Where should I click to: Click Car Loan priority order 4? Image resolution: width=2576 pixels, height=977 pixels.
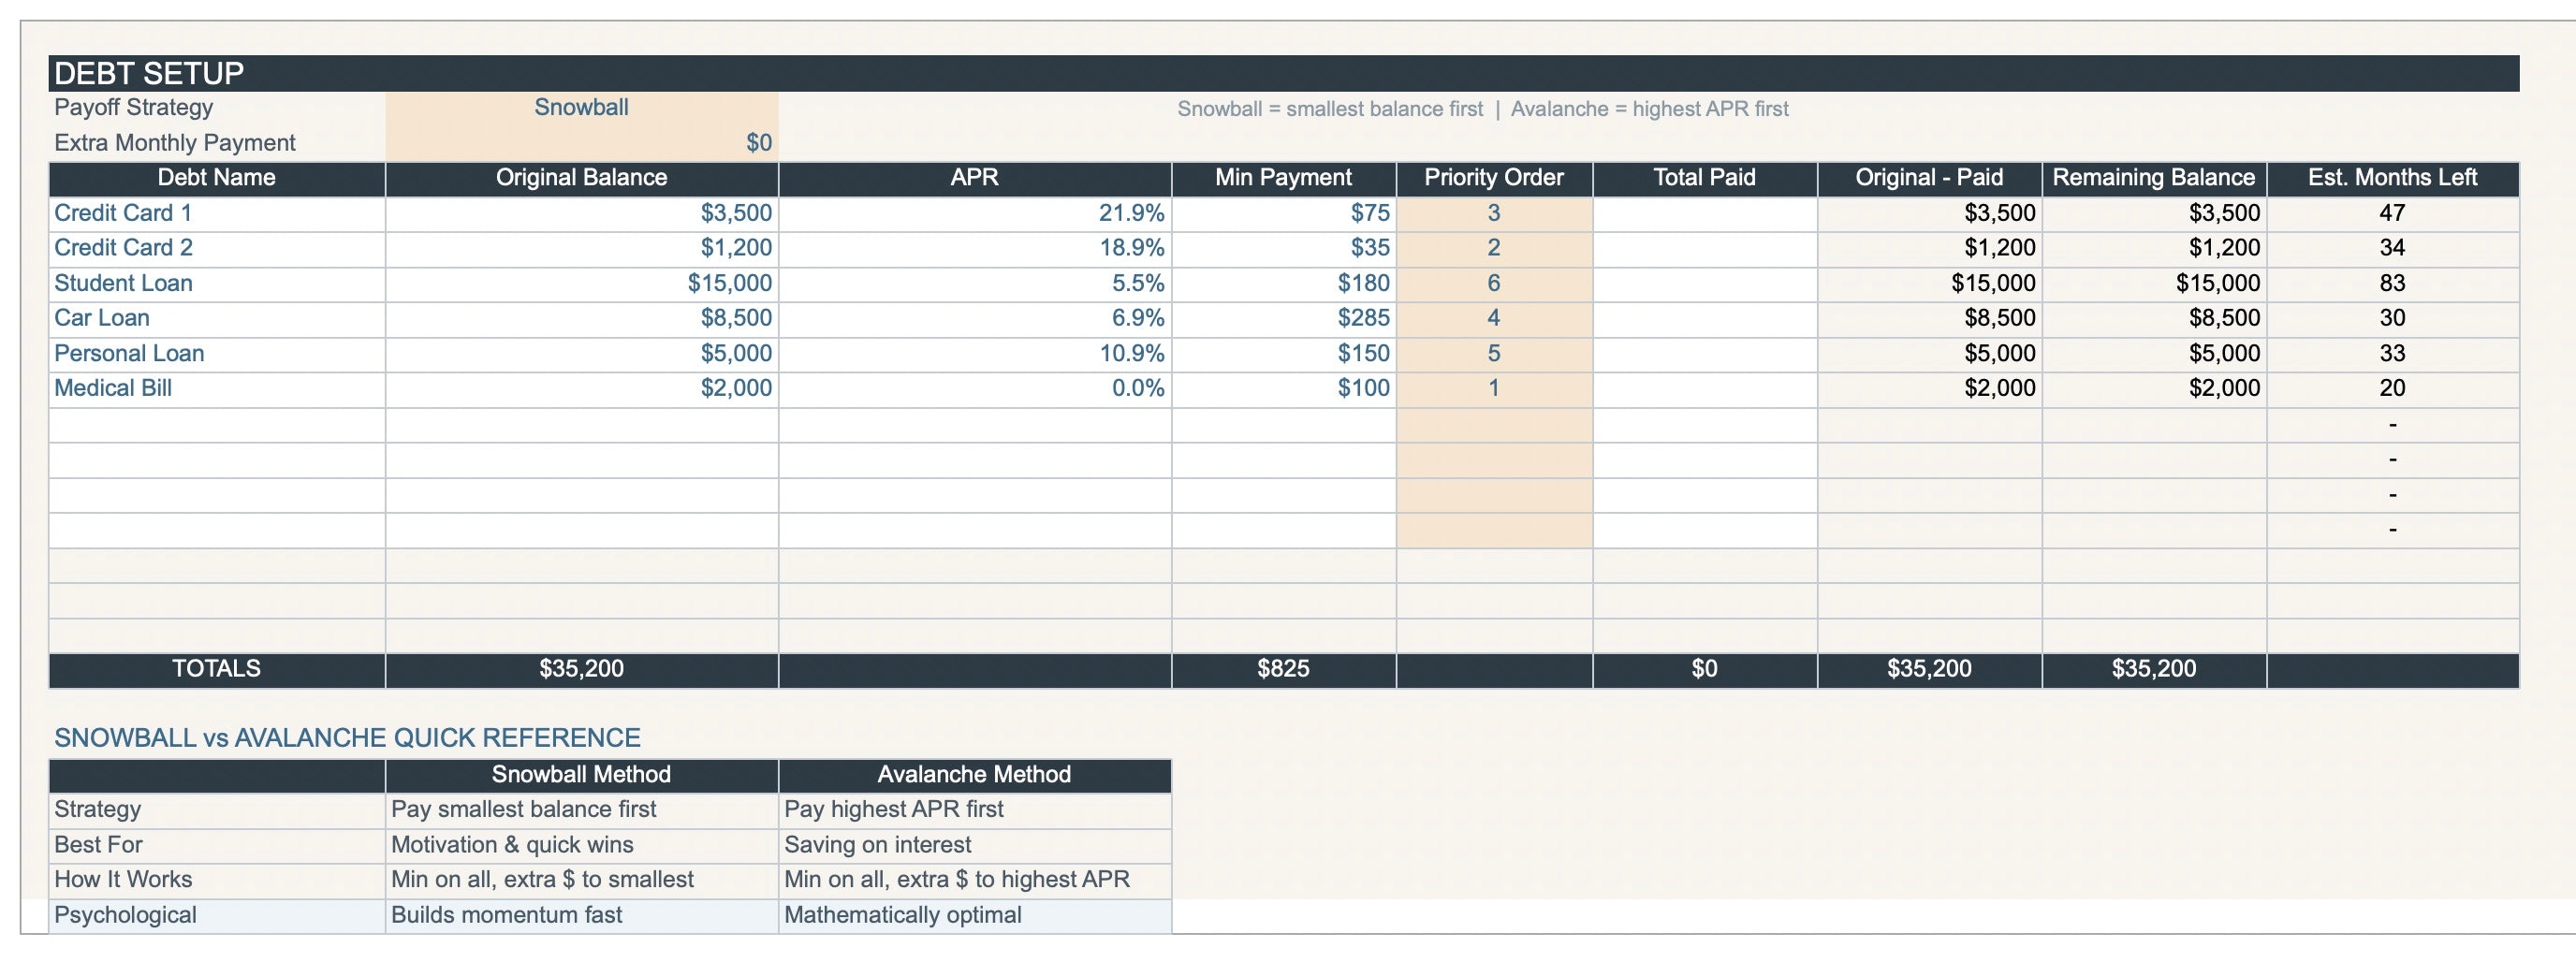click(x=1494, y=319)
